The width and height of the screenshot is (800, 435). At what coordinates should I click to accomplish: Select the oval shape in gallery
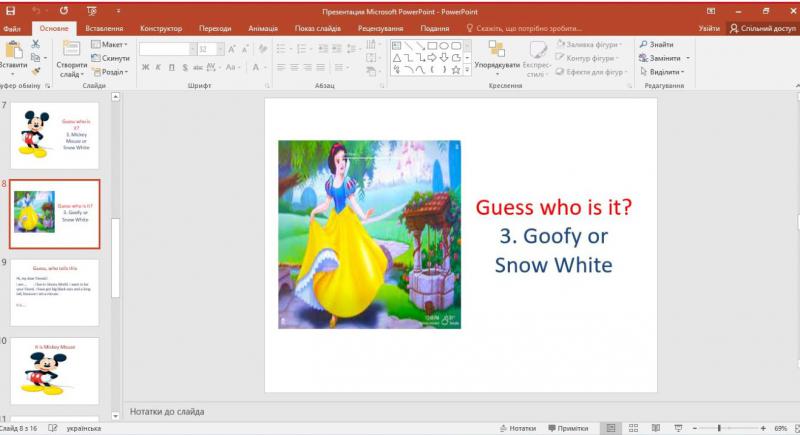tap(444, 46)
